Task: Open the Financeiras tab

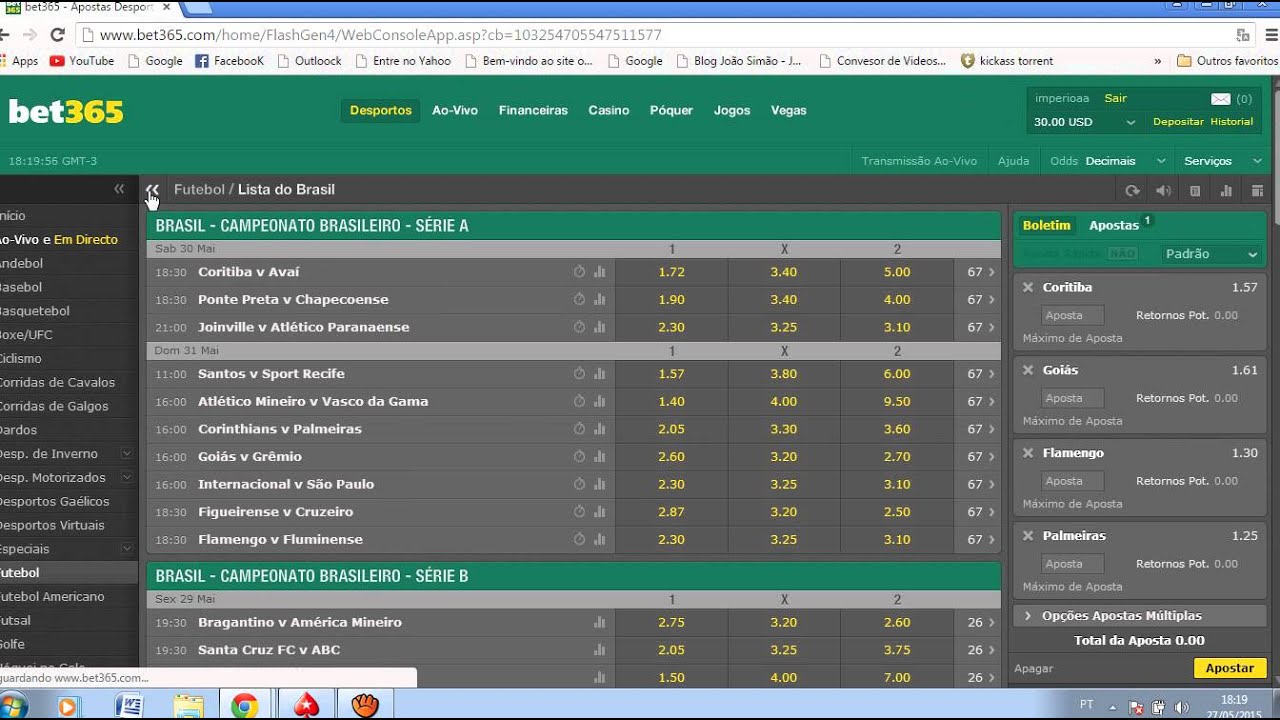Action: pos(533,111)
